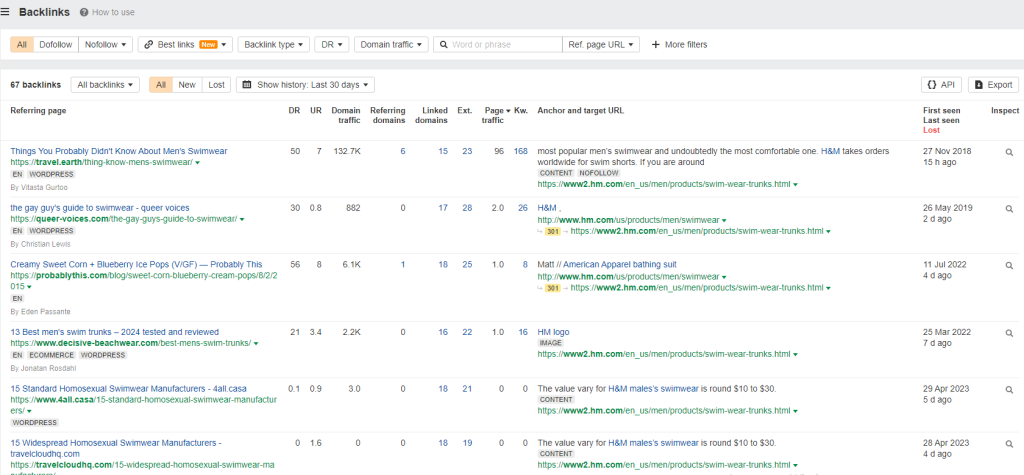This screenshot has height=475, width=1024.
Task: Open the Domain traffic filter dropdown
Action: point(391,45)
